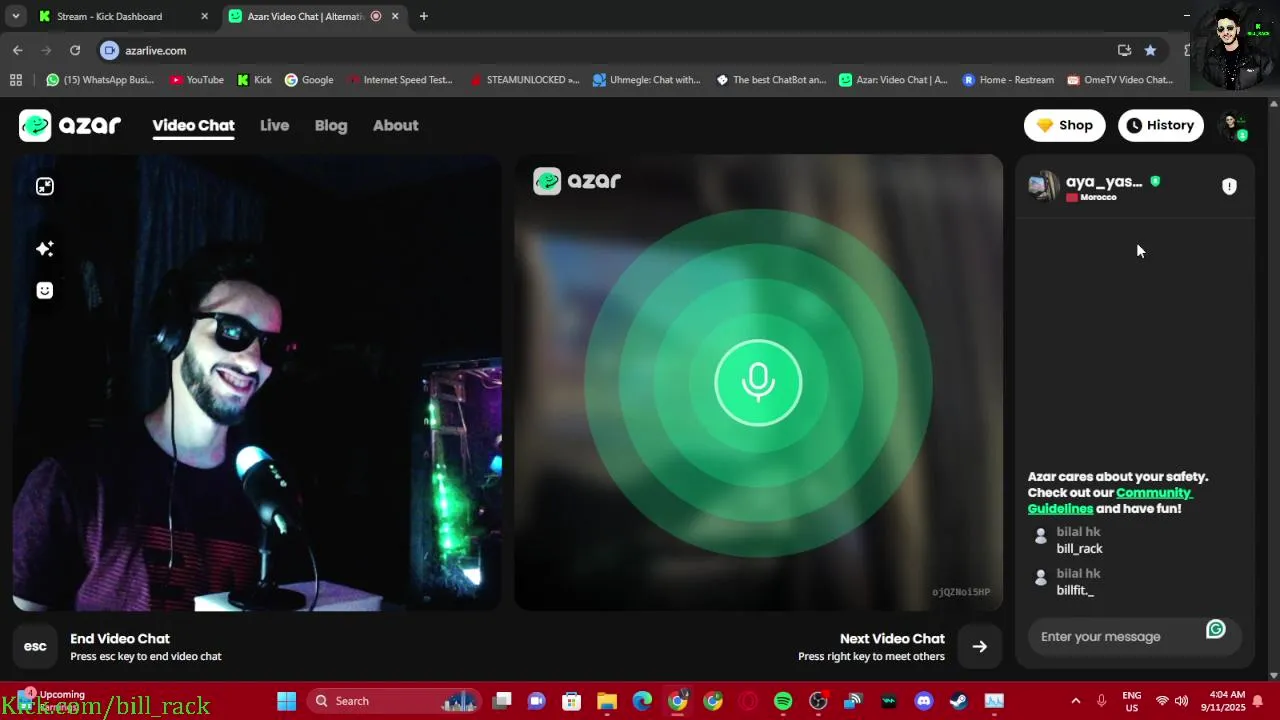Open volume control in system tray
The height and width of the screenshot is (720, 1280).
[x=1181, y=701]
